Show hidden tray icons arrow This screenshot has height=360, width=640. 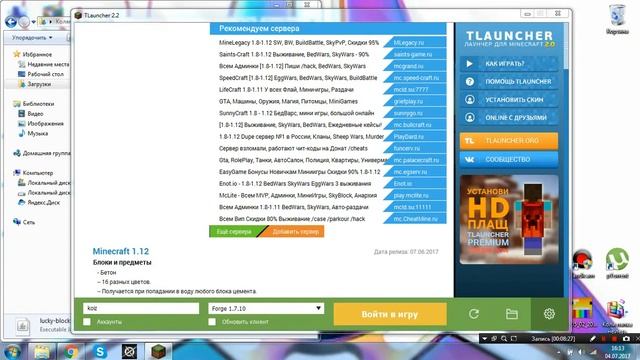click(x=558, y=351)
